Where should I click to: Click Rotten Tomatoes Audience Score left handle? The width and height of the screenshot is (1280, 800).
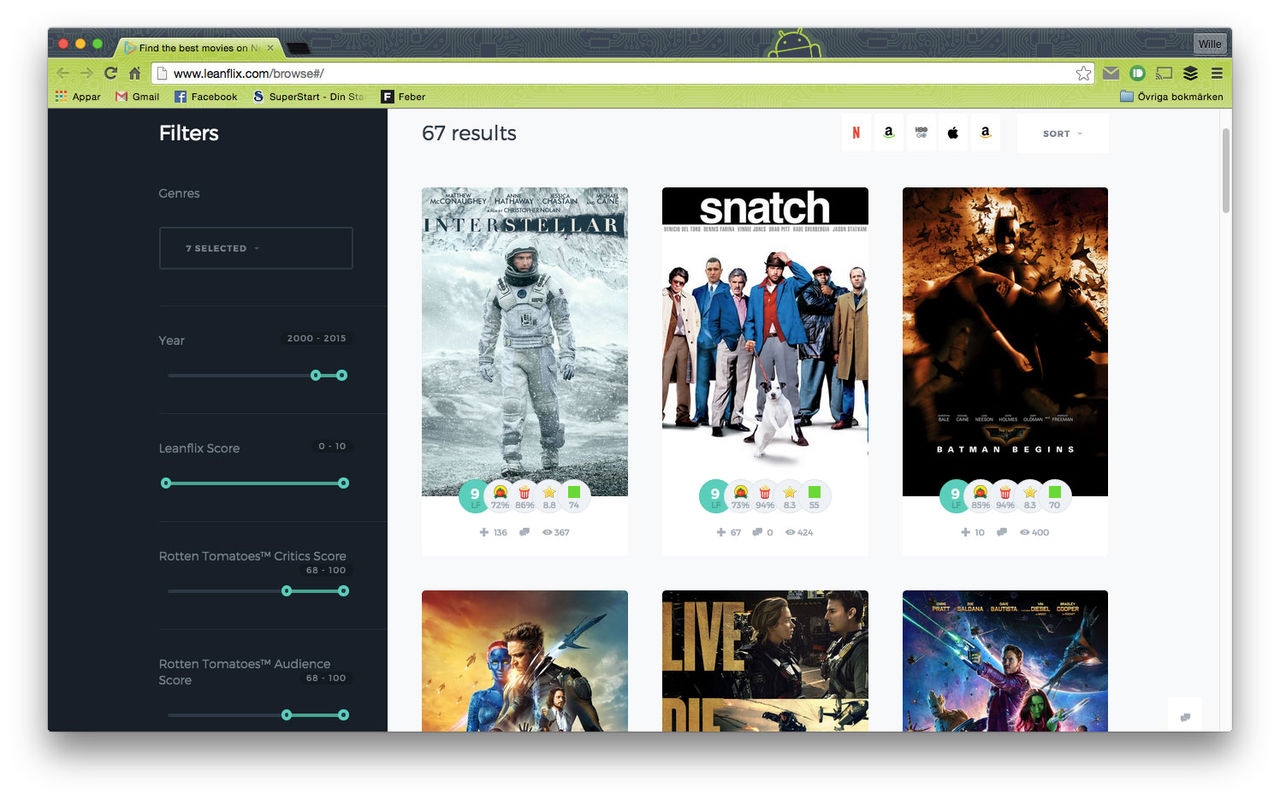point(287,715)
